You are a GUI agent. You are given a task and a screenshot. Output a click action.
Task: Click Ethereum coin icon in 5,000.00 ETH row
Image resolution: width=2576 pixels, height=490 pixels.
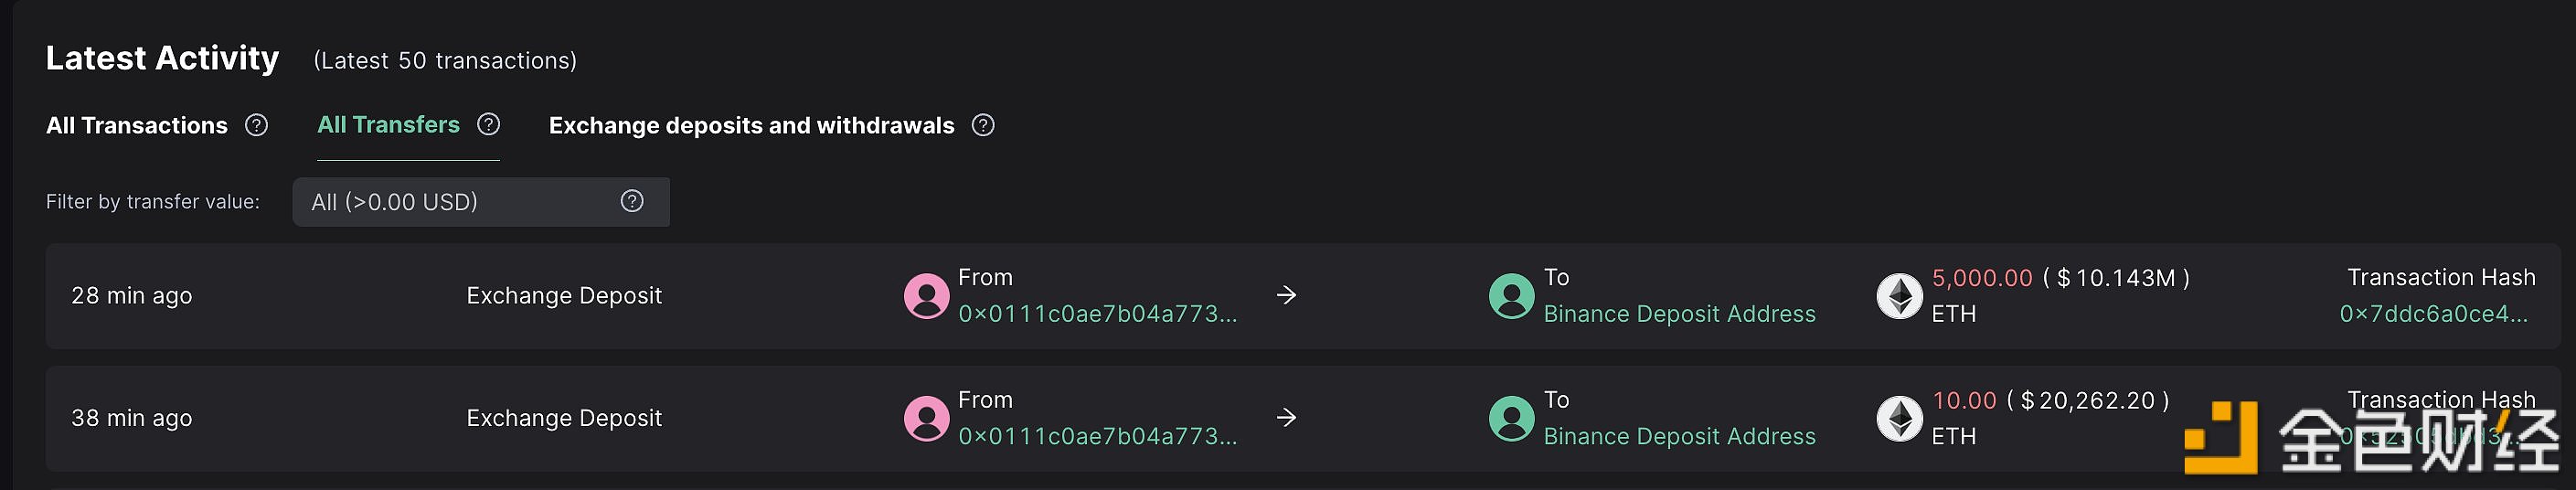(x=1899, y=296)
